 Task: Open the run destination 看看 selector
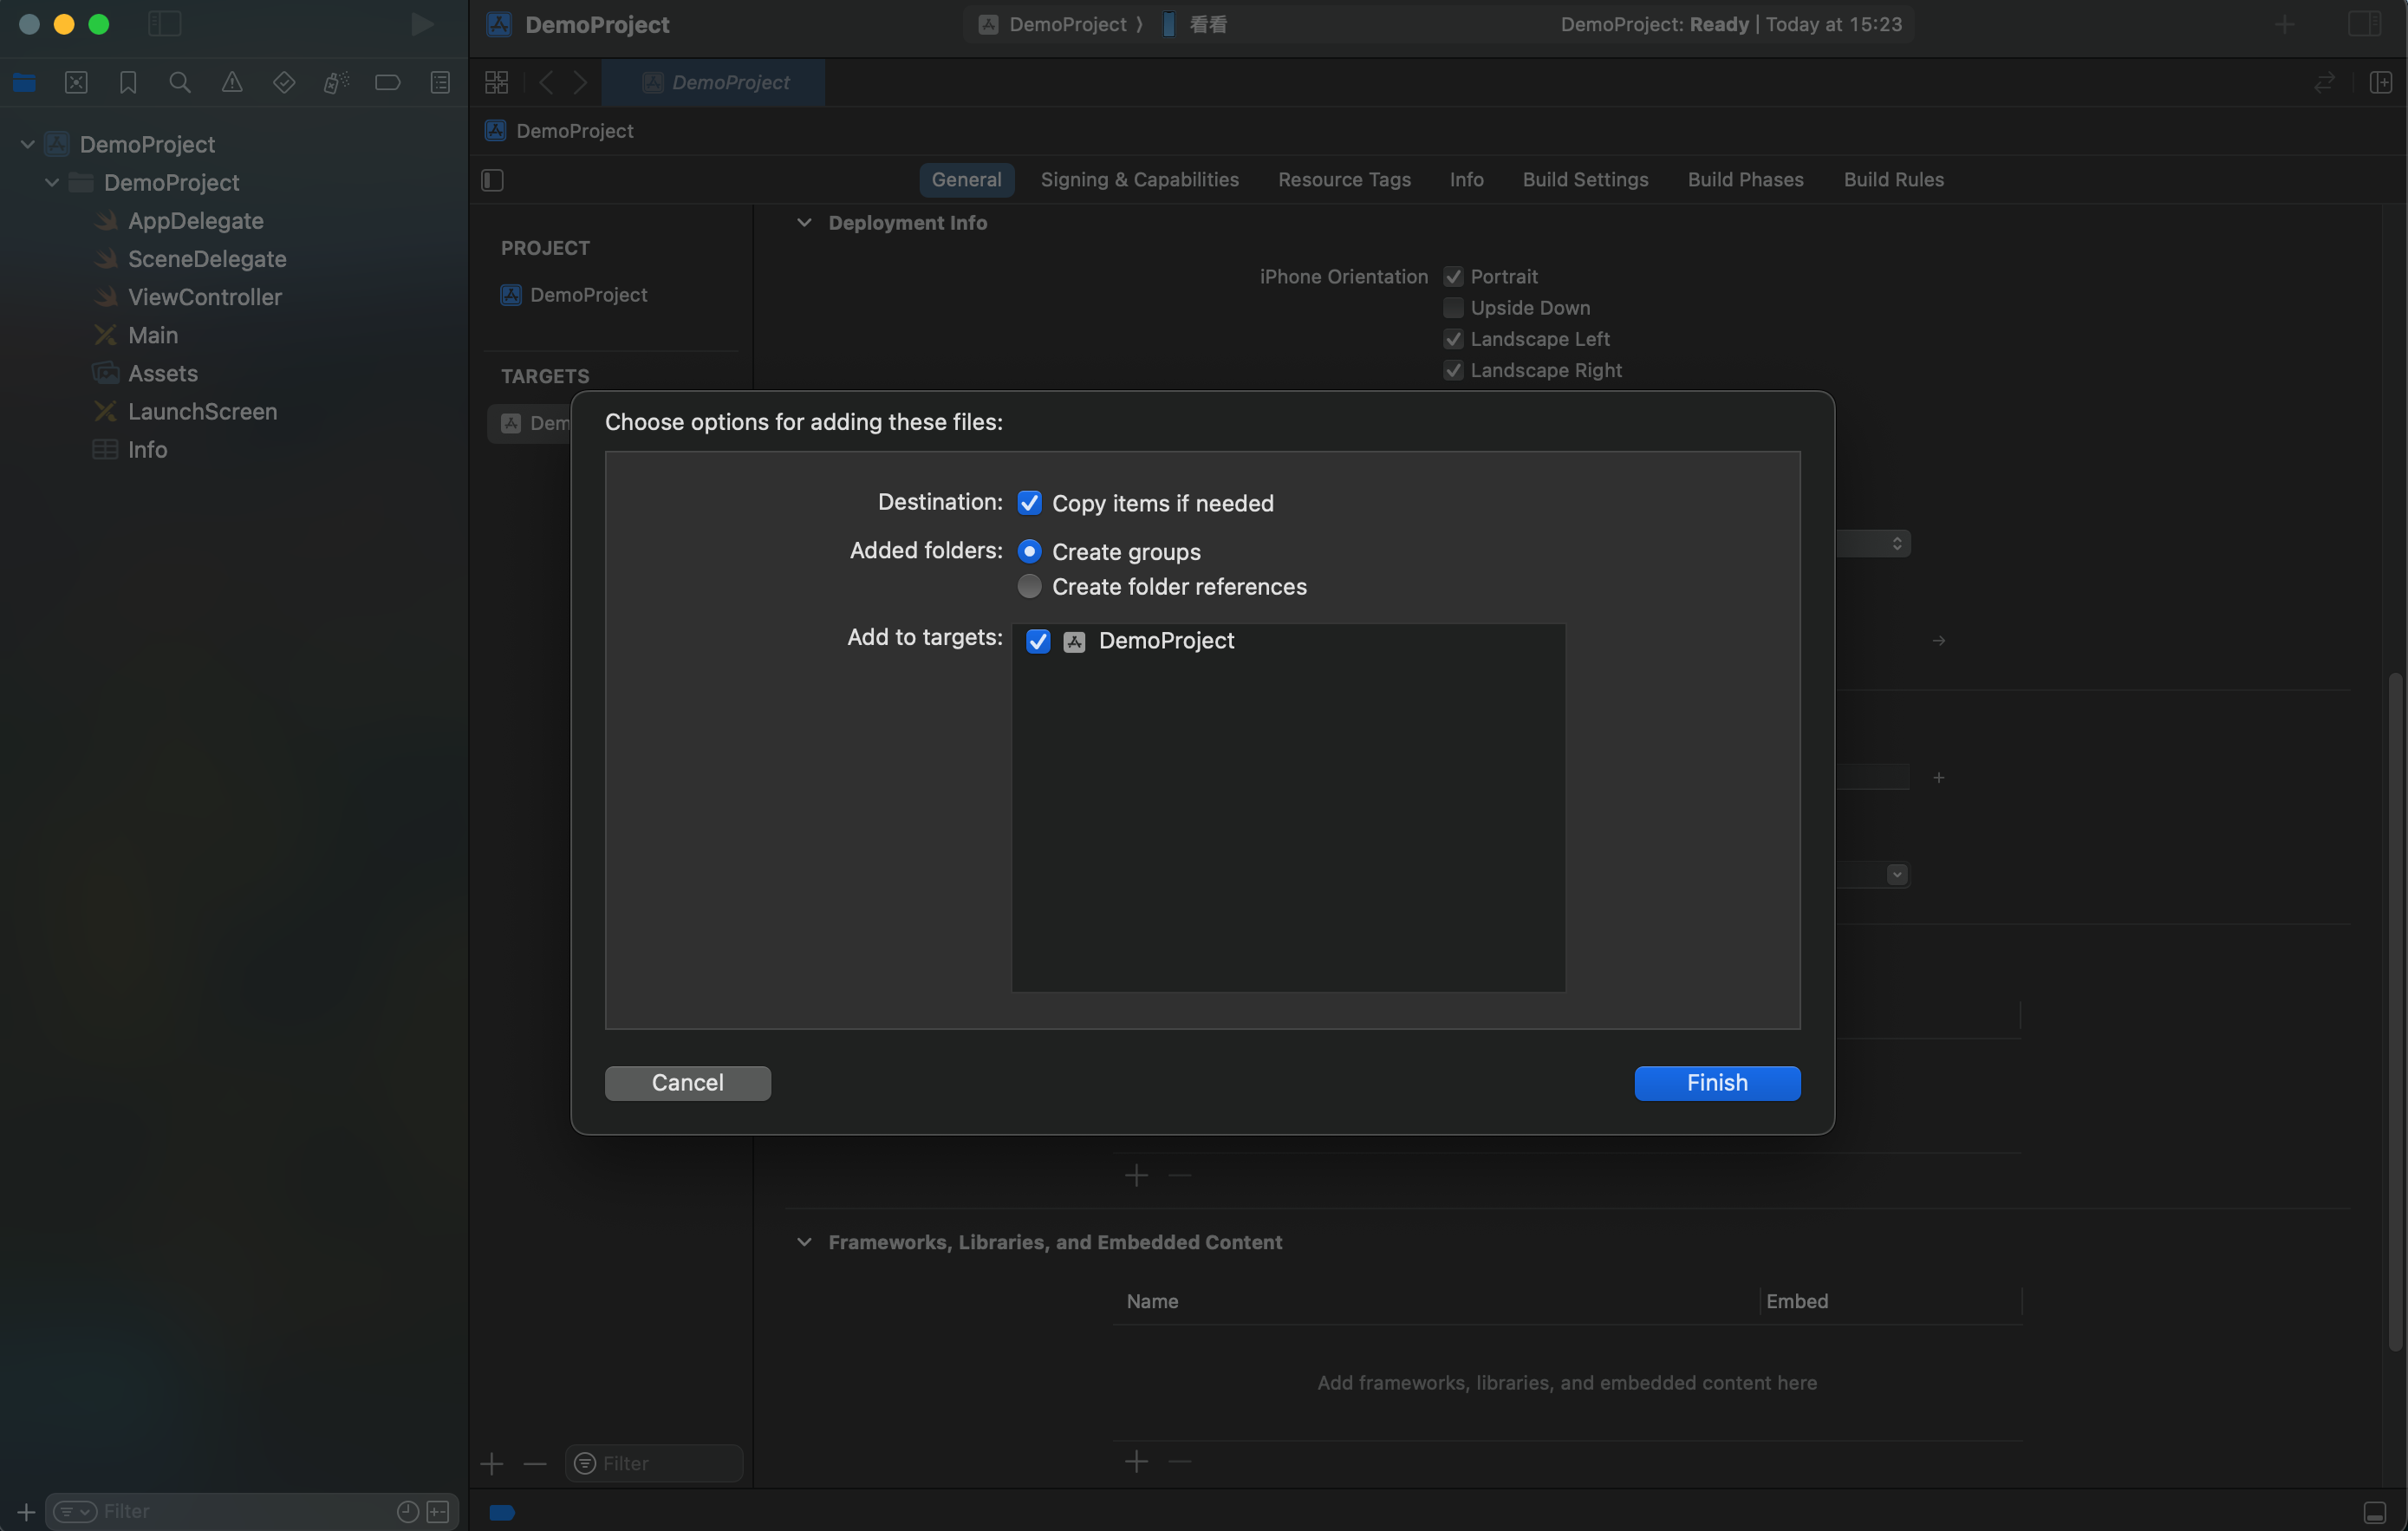[1195, 24]
